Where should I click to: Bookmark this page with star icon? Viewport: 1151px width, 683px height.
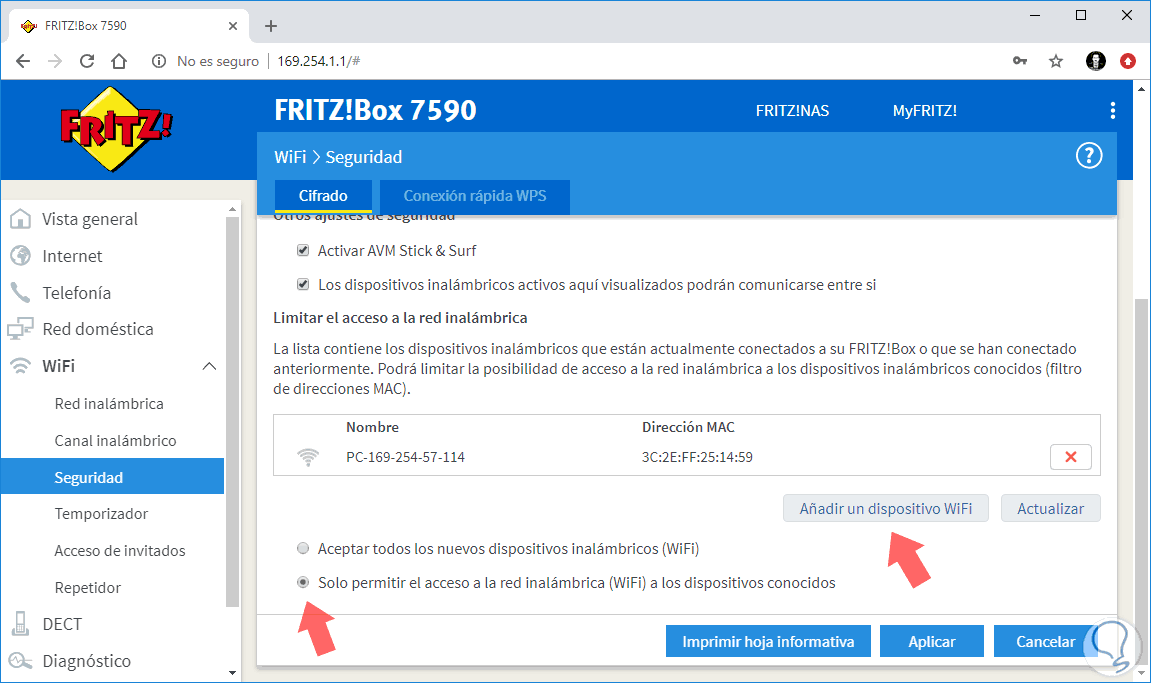coord(1056,61)
